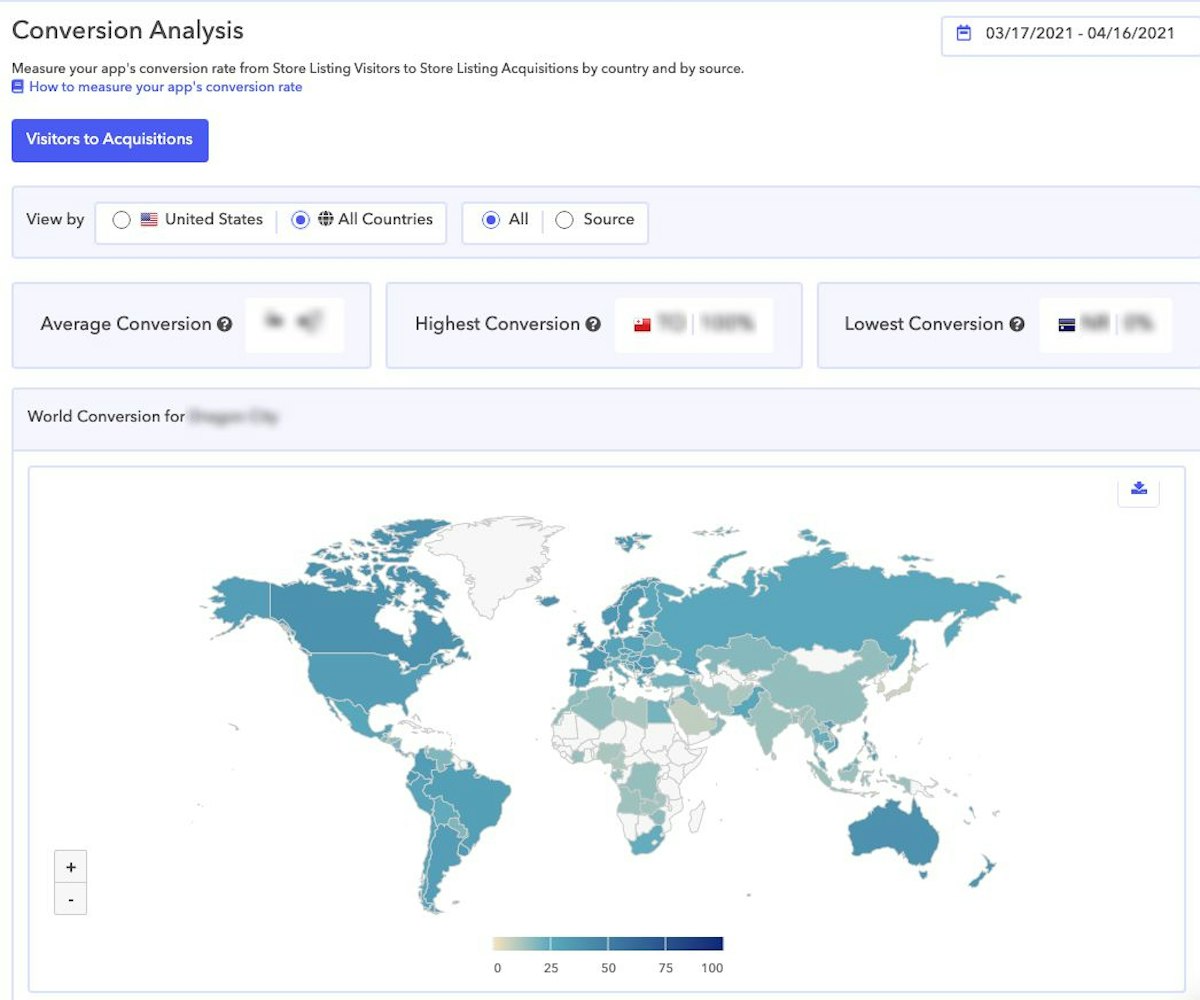Viewport: 1200px width, 1000px height.
Task: Open the calendar icon in the date picker
Action: click(x=963, y=33)
